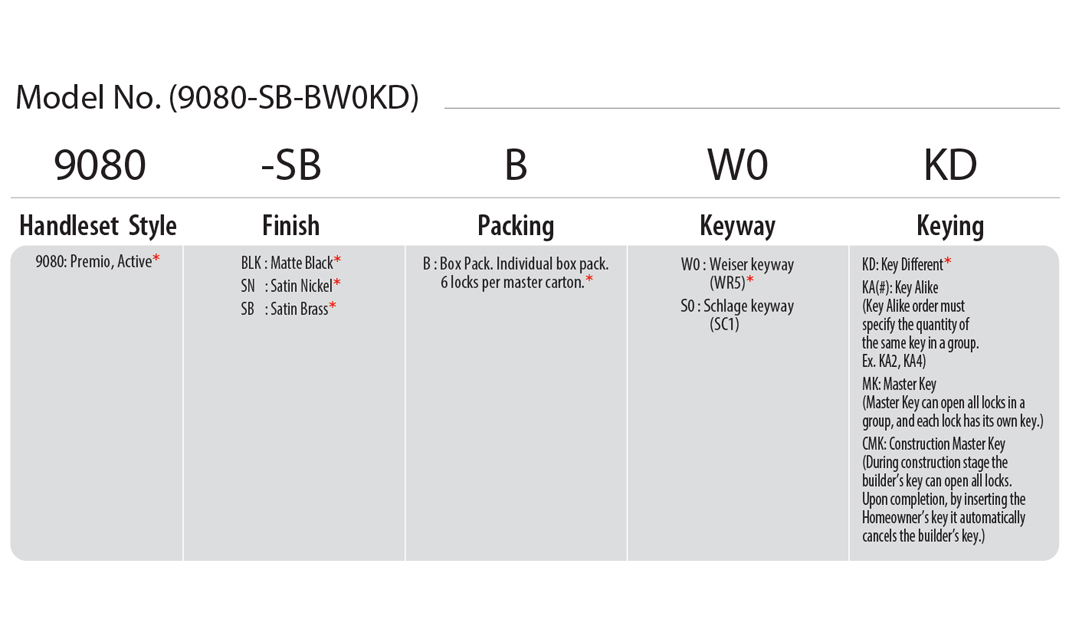Click the large 9080 code
1067x642 pixels.
coord(99,165)
